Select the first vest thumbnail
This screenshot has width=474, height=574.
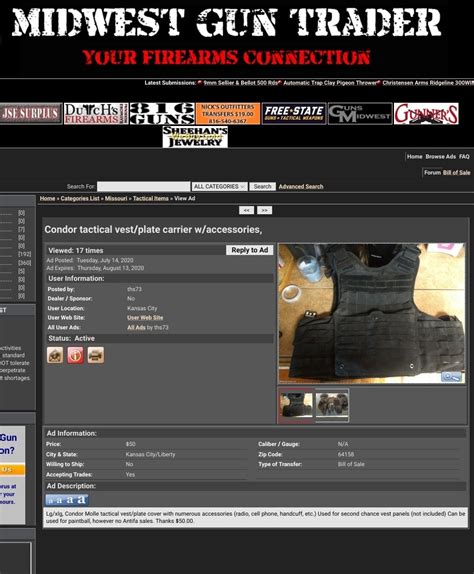(x=296, y=405)
